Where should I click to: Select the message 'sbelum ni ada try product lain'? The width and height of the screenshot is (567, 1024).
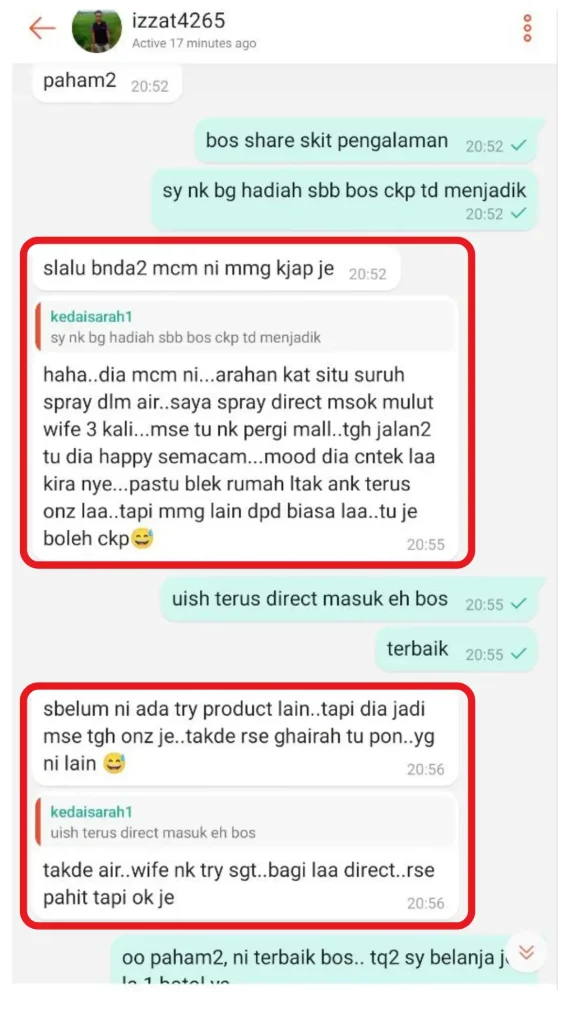[x=244, y=737]
